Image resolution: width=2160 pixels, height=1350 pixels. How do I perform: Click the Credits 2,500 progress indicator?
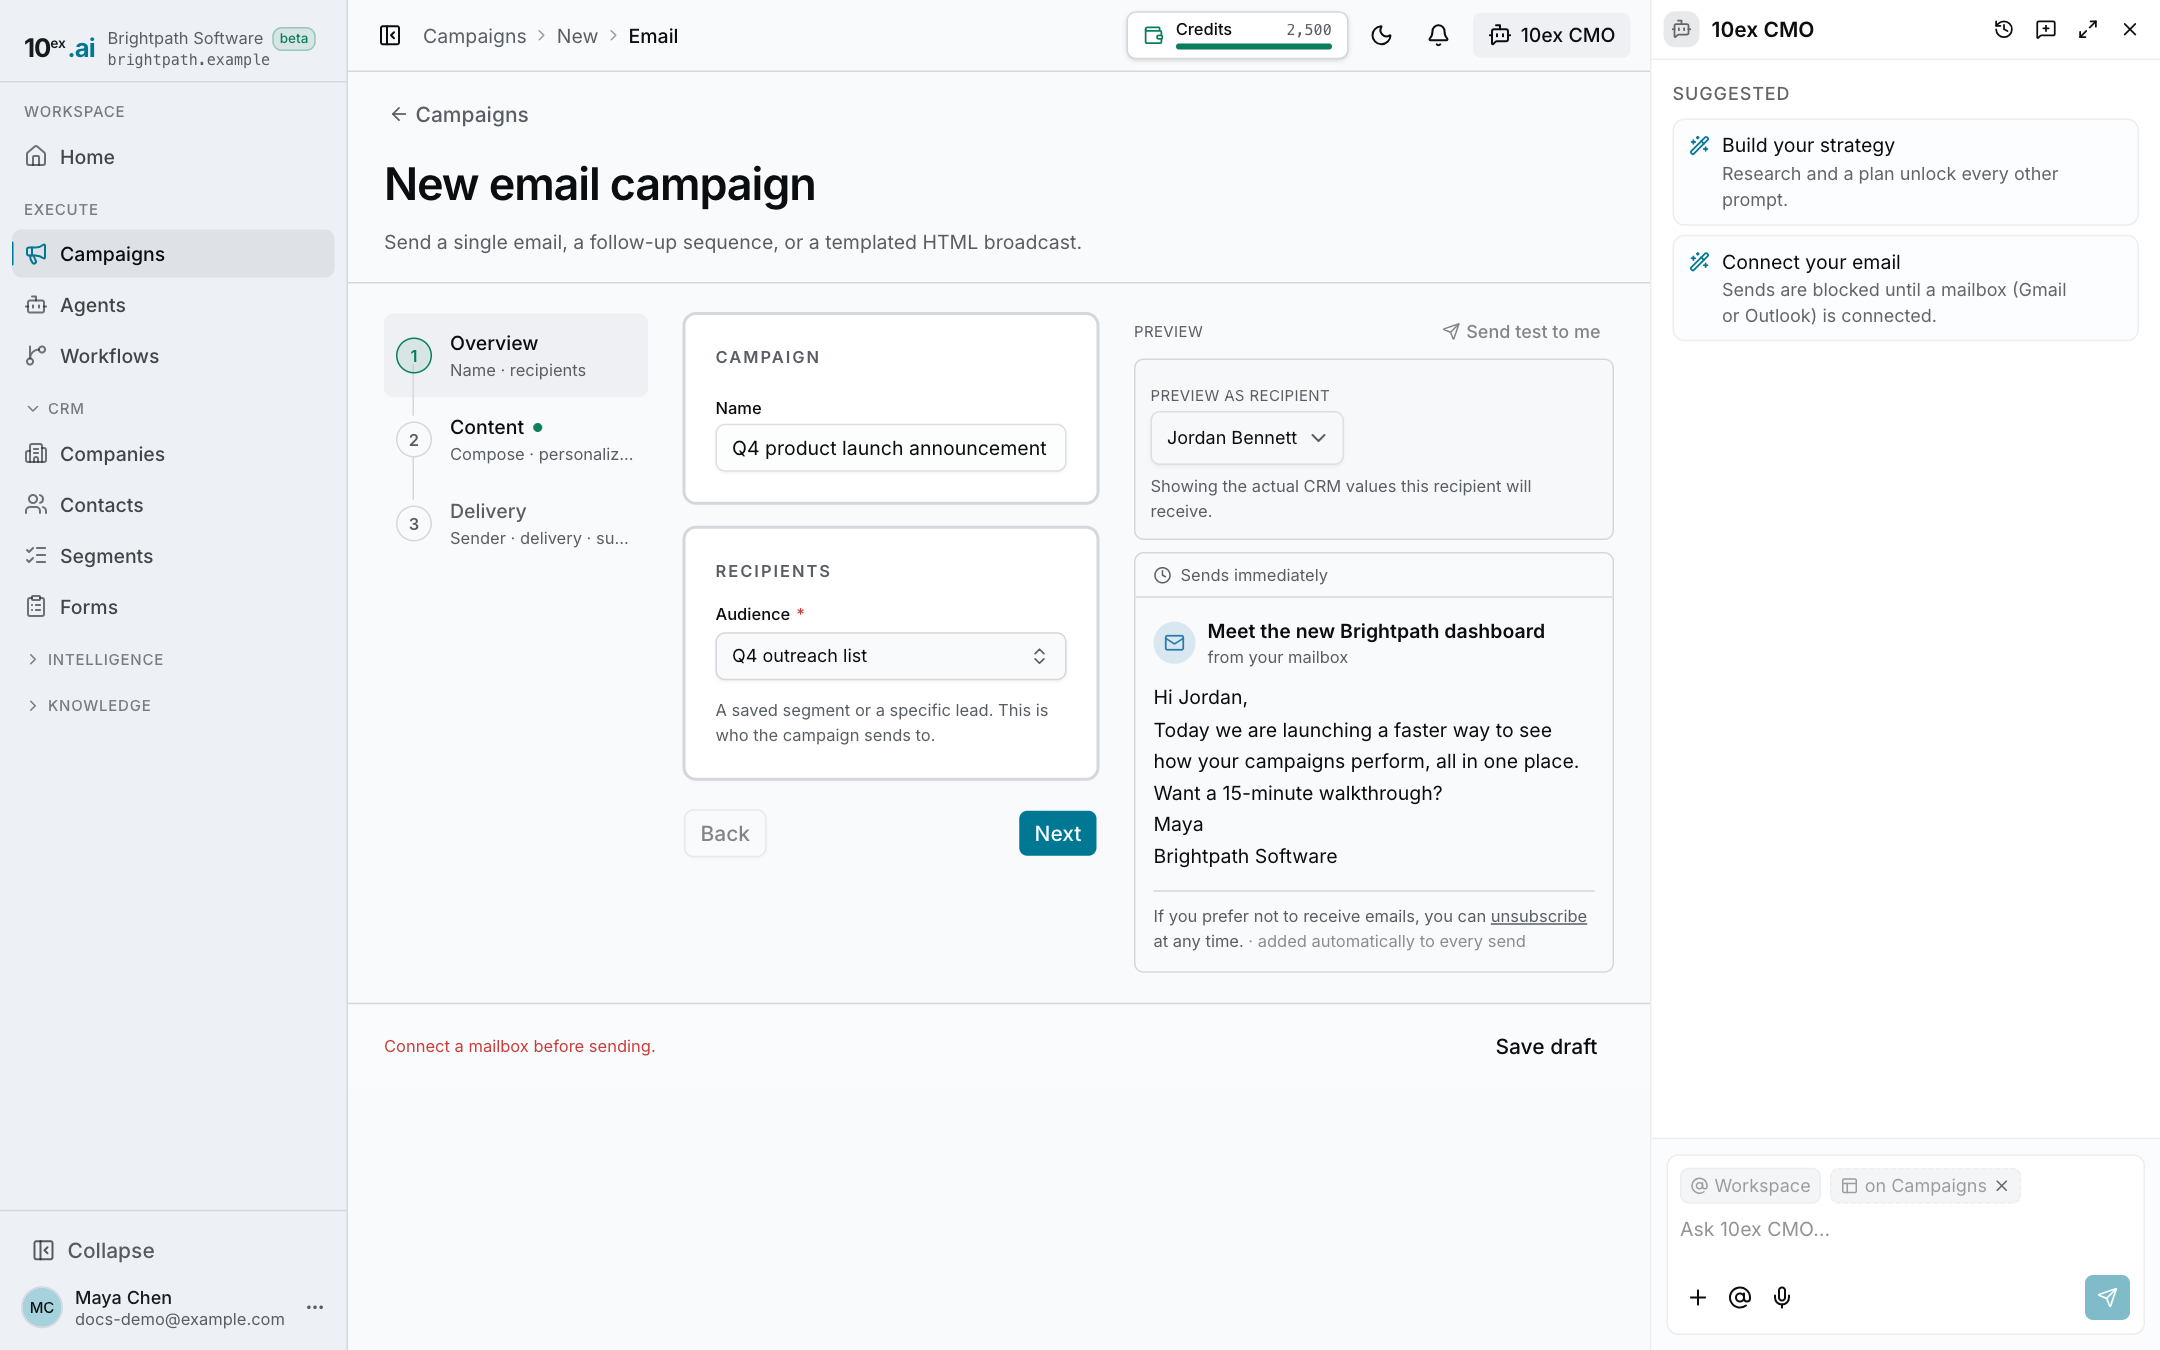pyautogui.click(x=1237, y=36)
